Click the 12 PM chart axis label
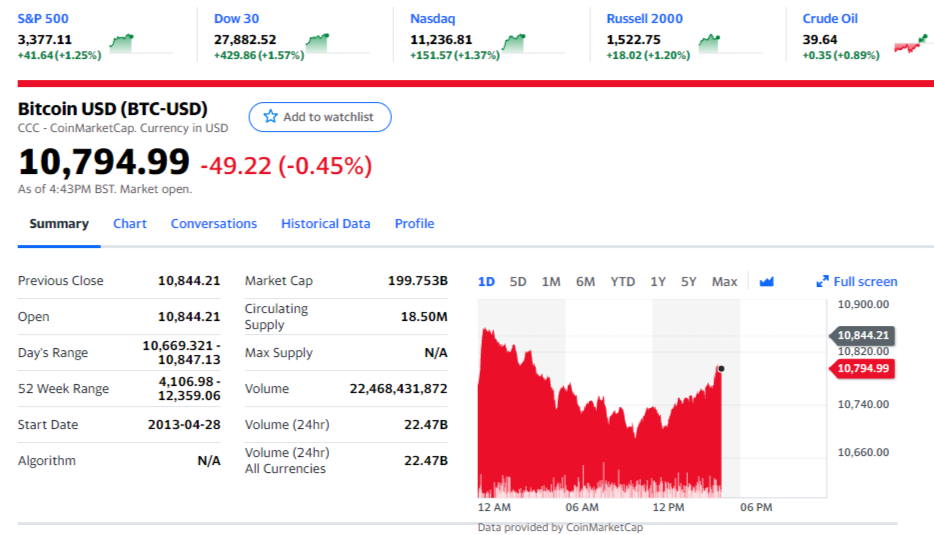The image size is (934, 535). point(668,508)
